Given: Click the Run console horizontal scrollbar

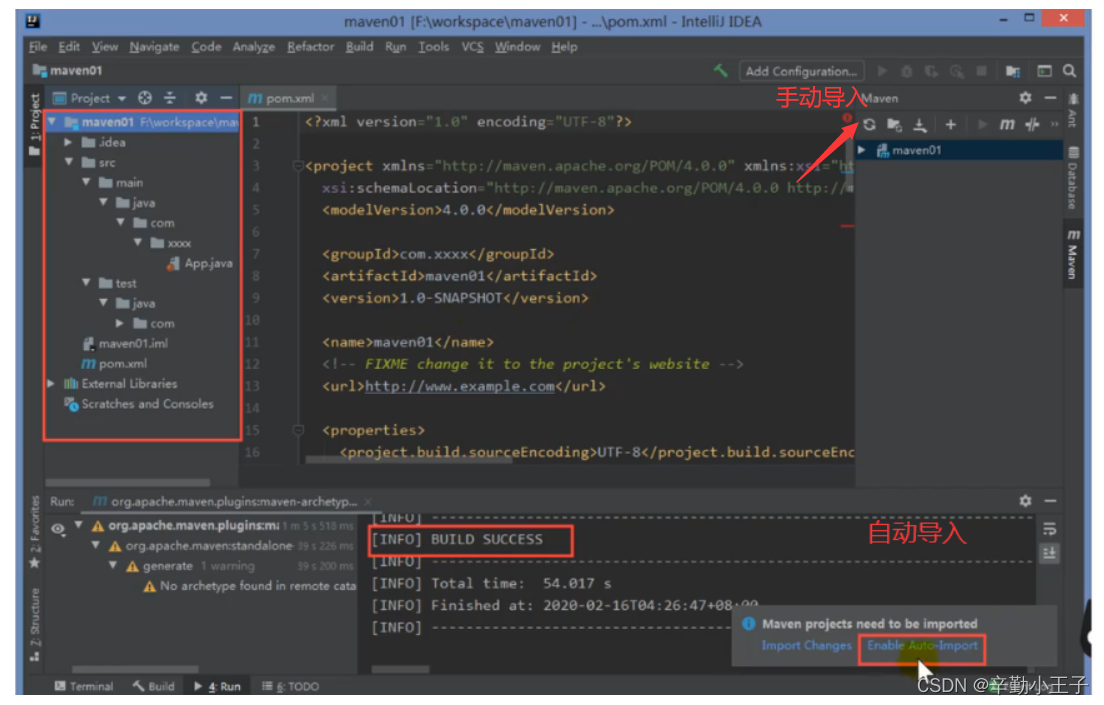Looking at the screenshot, I should pos(400,669).
